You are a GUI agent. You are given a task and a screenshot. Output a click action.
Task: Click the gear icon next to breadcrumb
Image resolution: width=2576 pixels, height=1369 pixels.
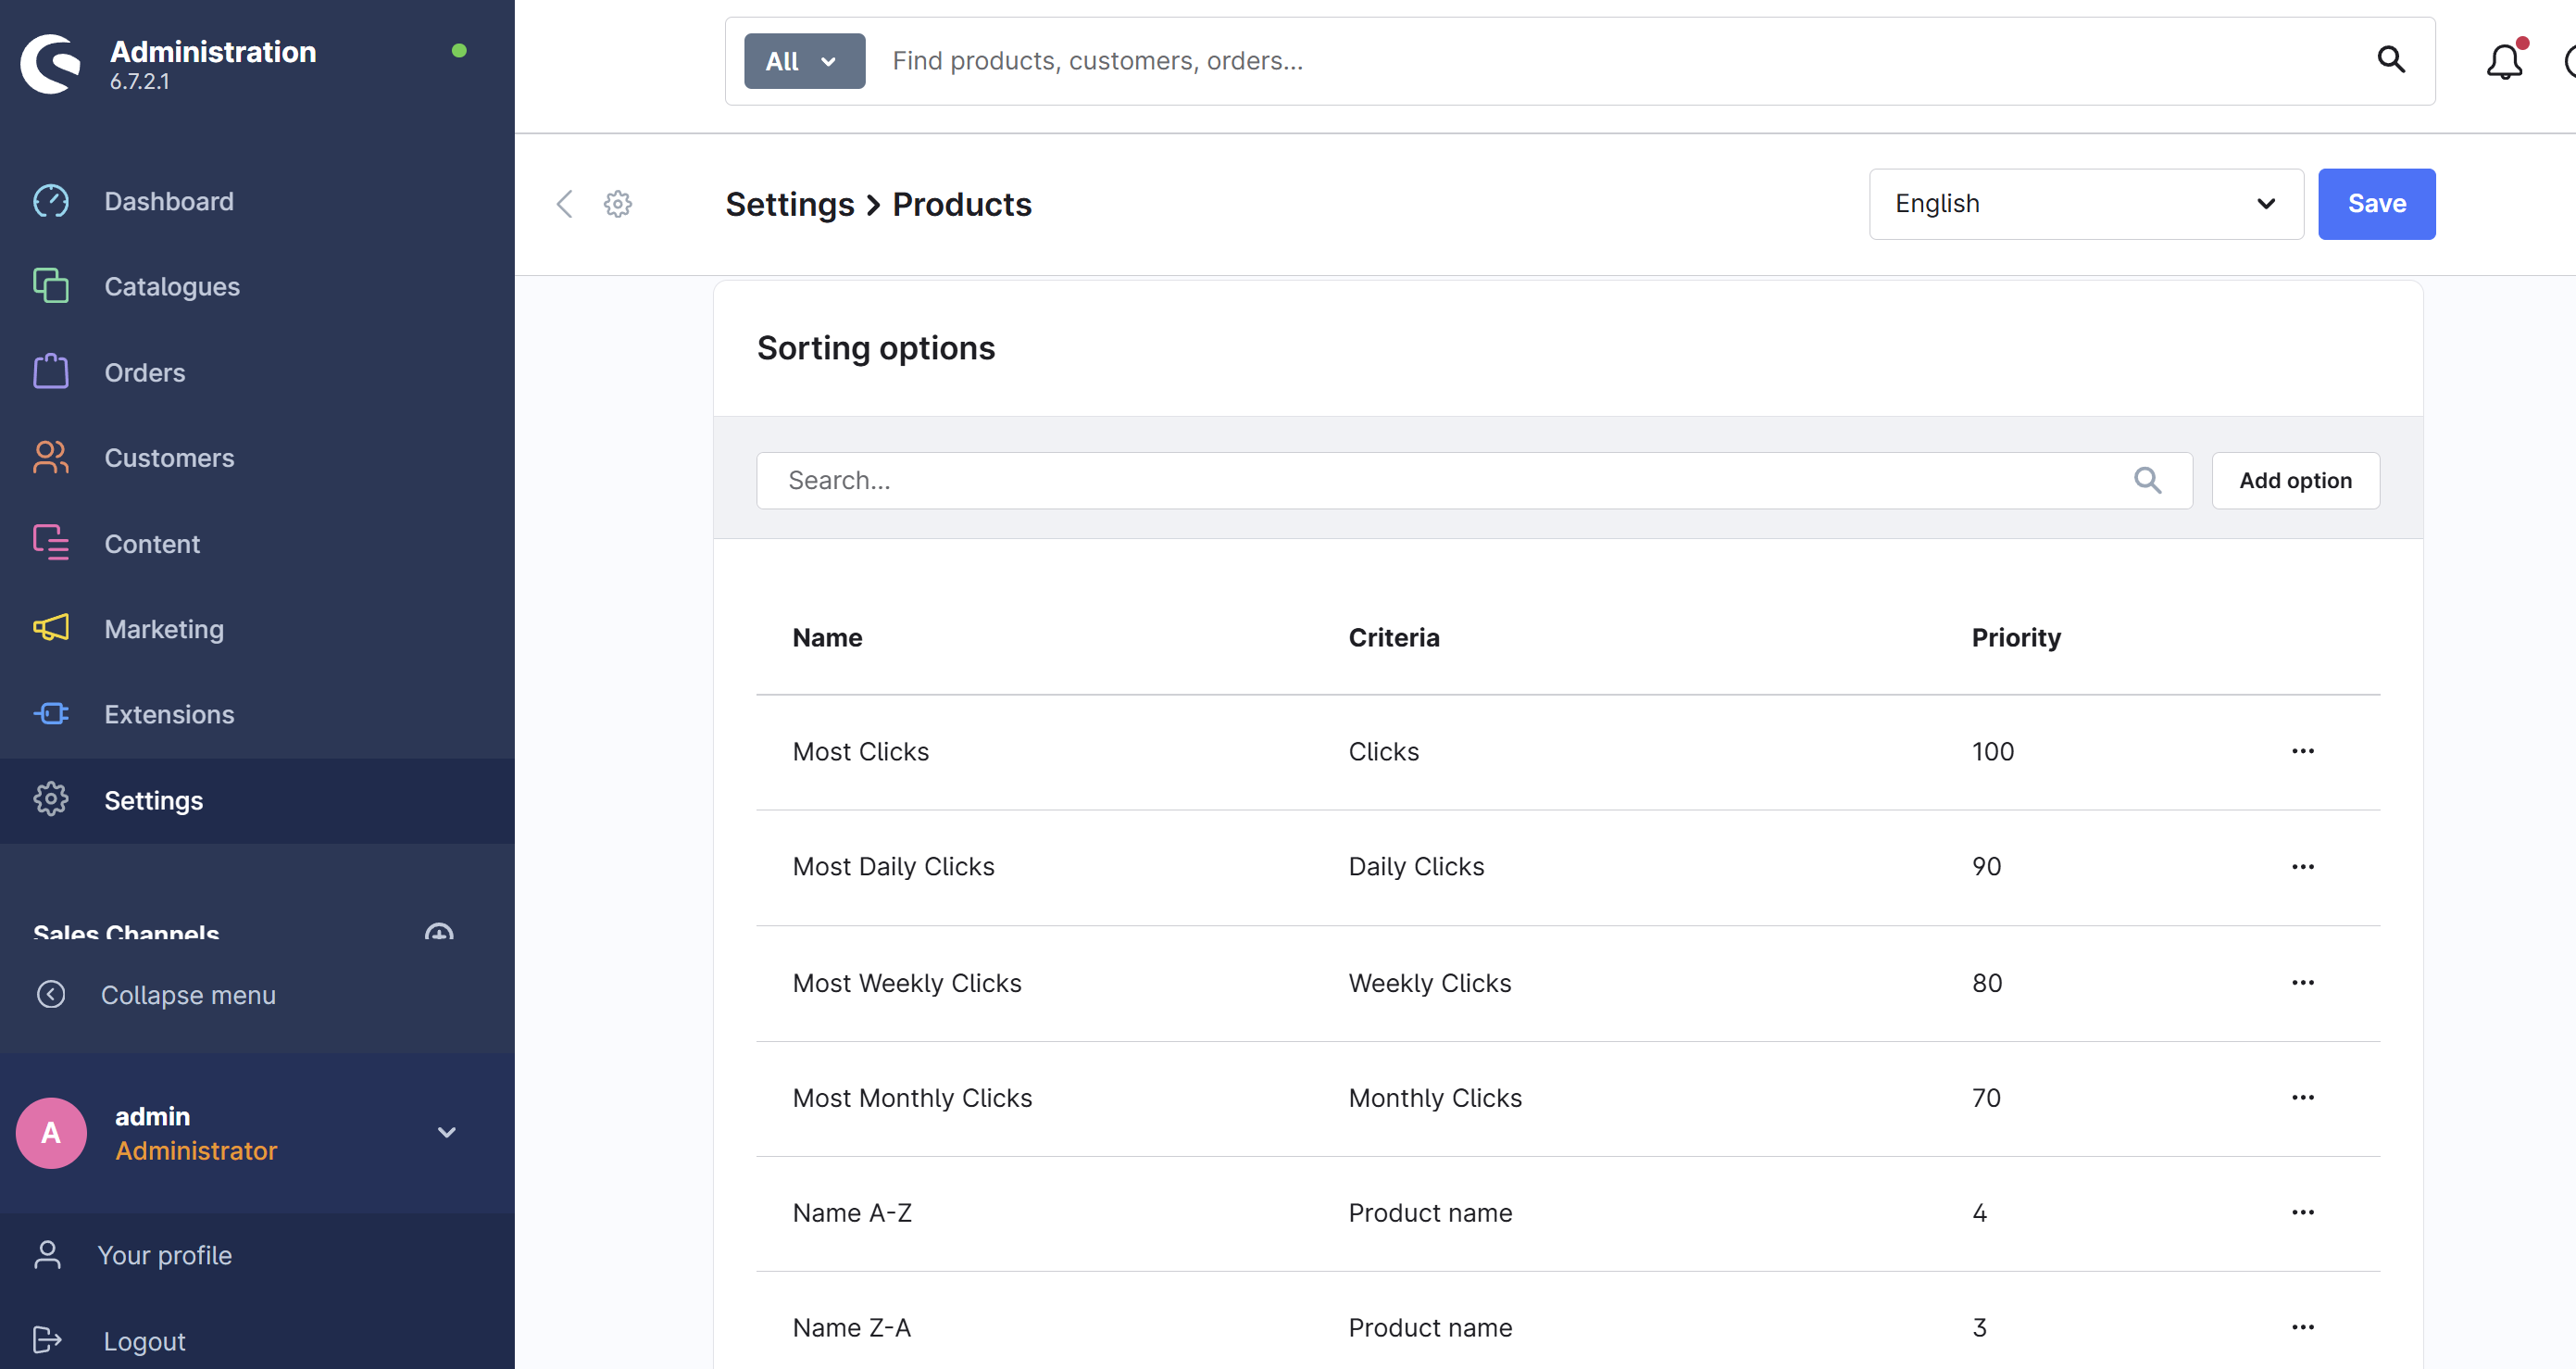(618, 204)
